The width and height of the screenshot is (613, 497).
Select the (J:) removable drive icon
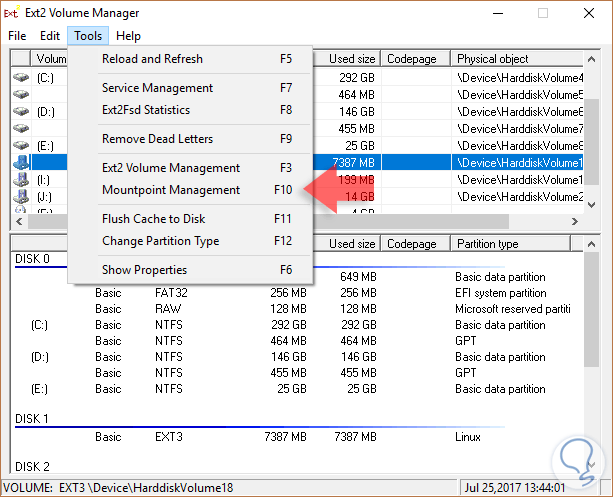pyautogui.click(x=21, y=196)
